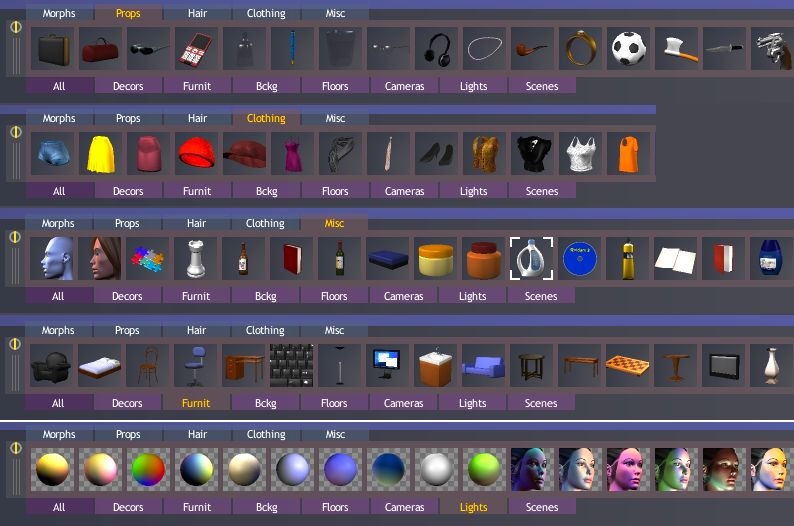Open the Props tab in top panel

click(x=128, y=13)
